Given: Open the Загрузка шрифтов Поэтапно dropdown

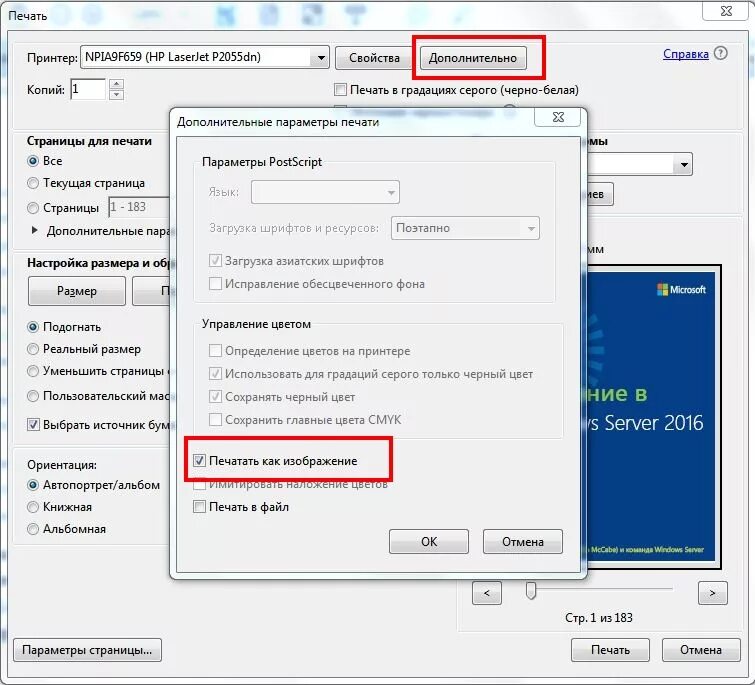Looking at the screenshot, I should coord(465,228).
